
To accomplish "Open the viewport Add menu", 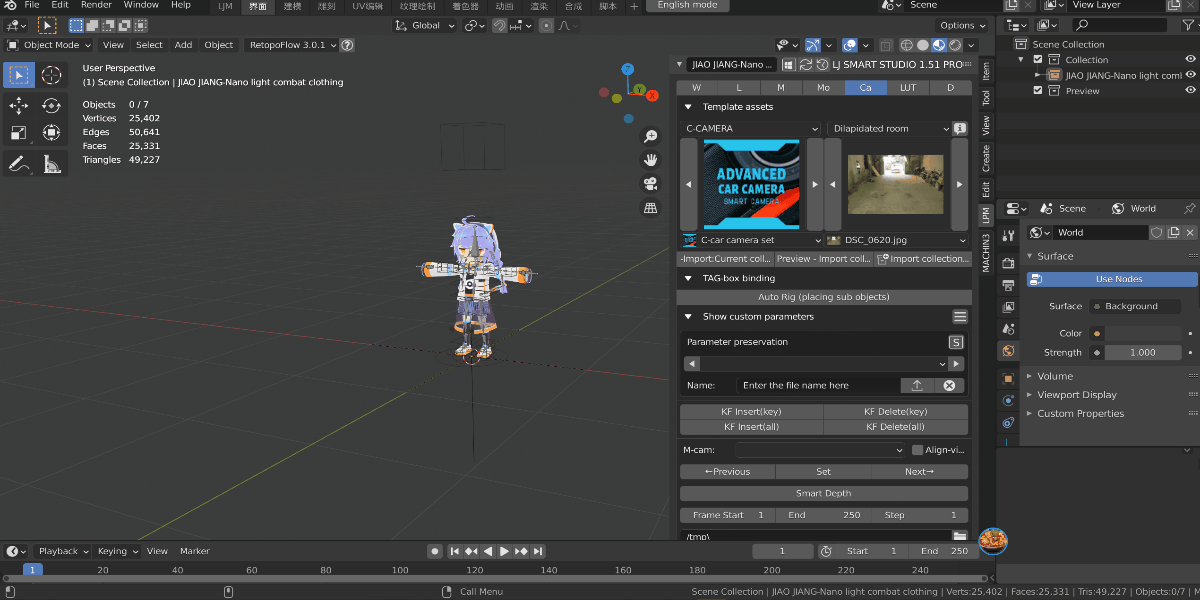I will click(183, 45).
